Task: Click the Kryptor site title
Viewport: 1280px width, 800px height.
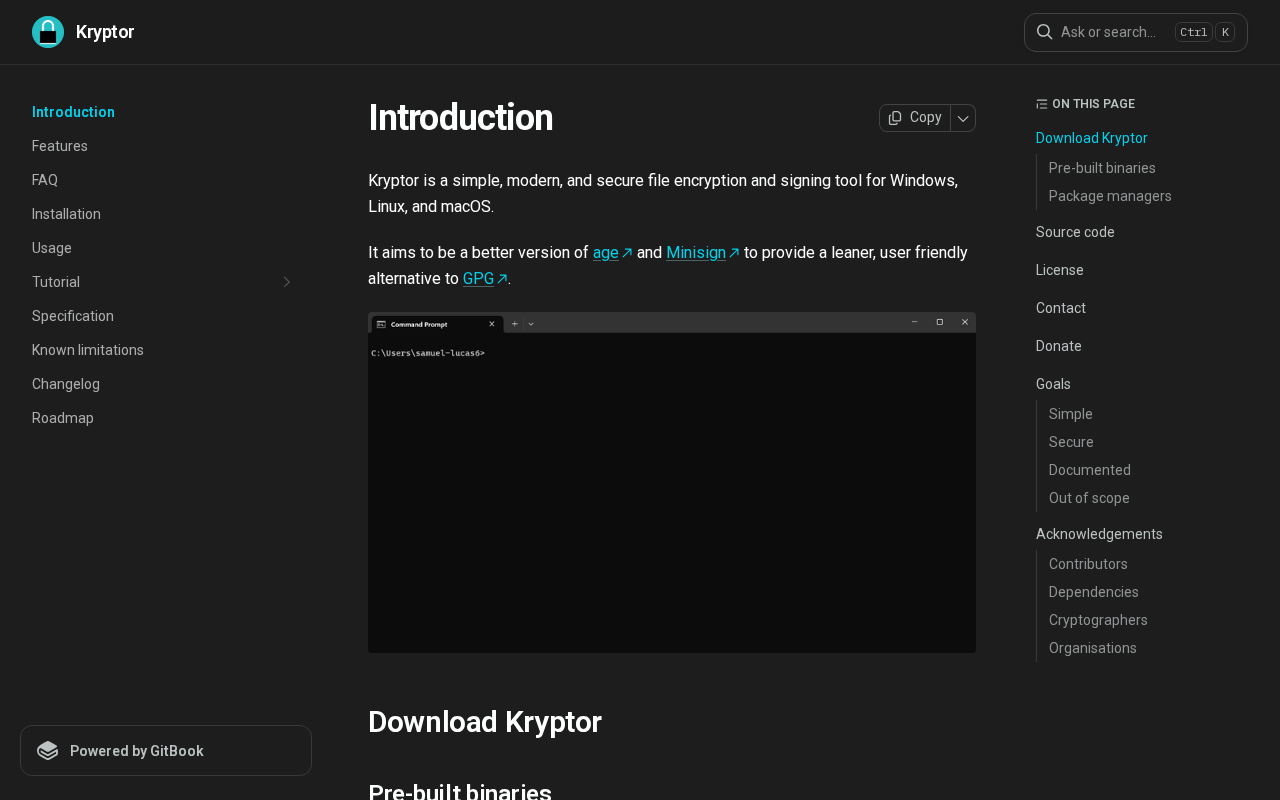Action: [x=105, y=32]
